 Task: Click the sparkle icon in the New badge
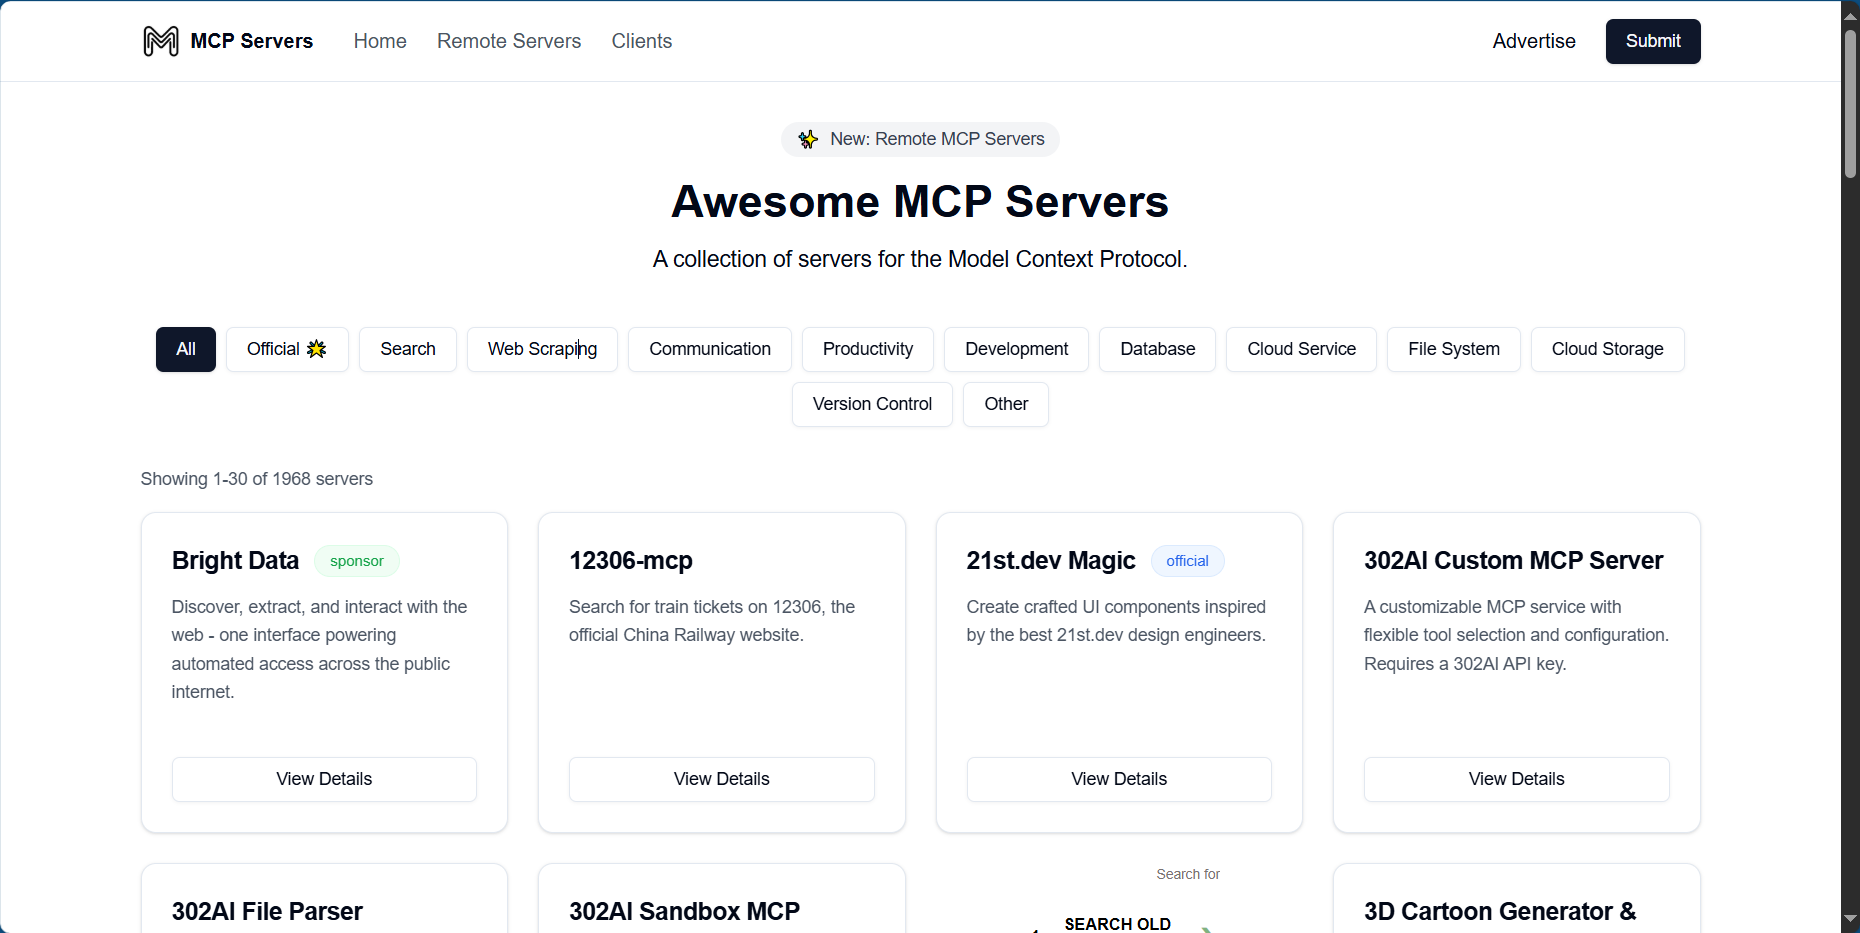[x=808, y=139]
